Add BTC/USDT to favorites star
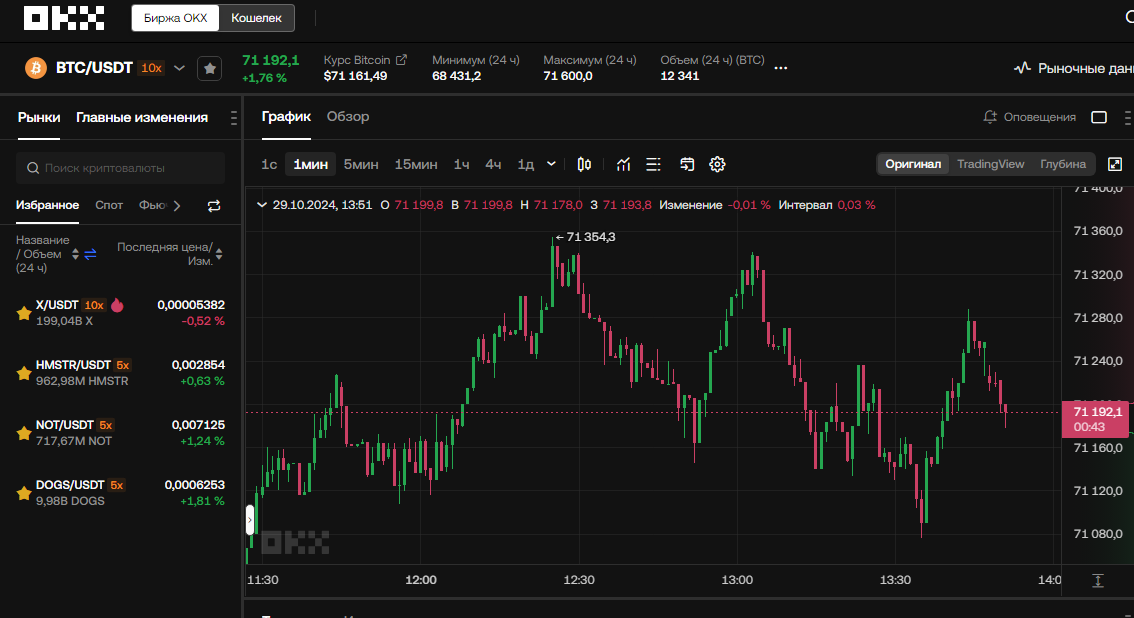This screenshot has width=1134, height=618. click(x=210, y=69)
